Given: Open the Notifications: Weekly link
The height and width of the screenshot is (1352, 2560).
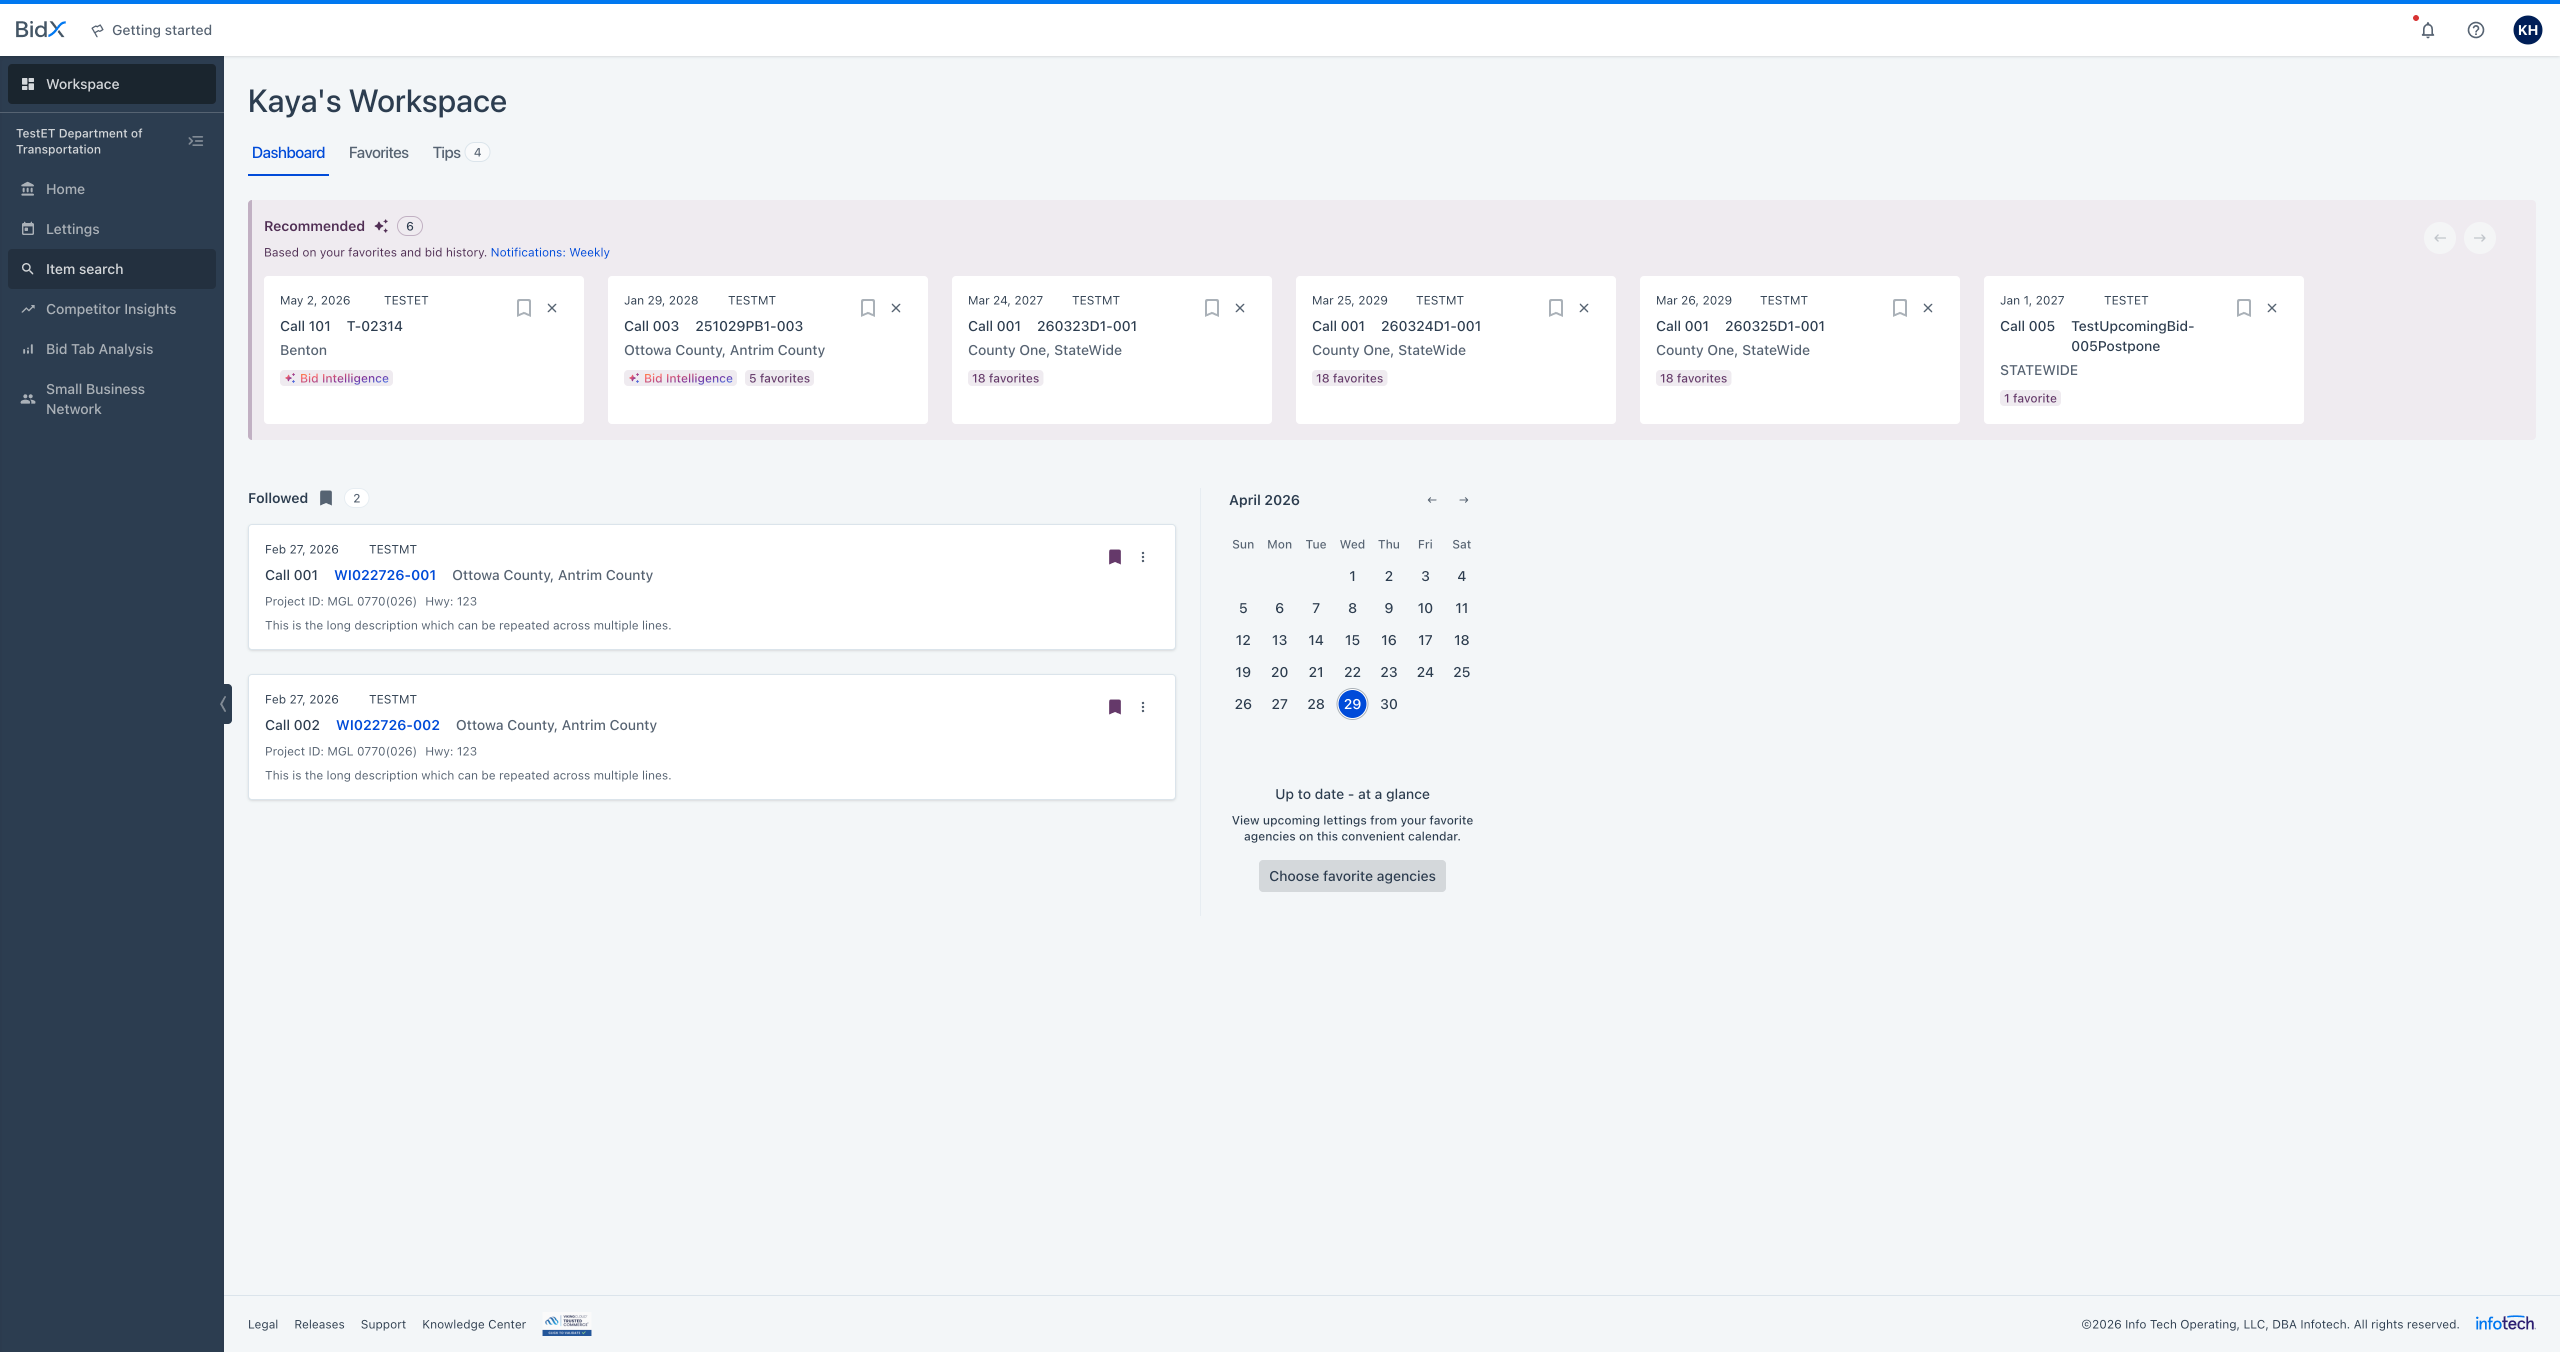Looking at the screenshot, I should point(549,253).
